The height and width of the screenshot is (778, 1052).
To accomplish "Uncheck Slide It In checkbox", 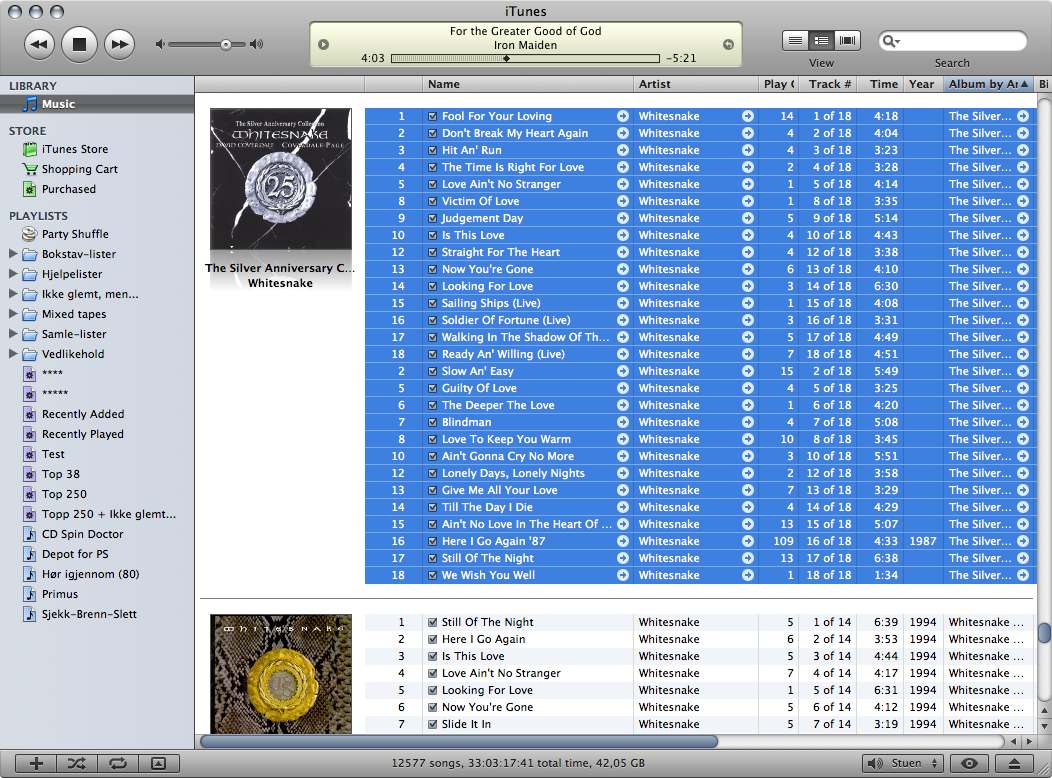I will tap(433, 724).
